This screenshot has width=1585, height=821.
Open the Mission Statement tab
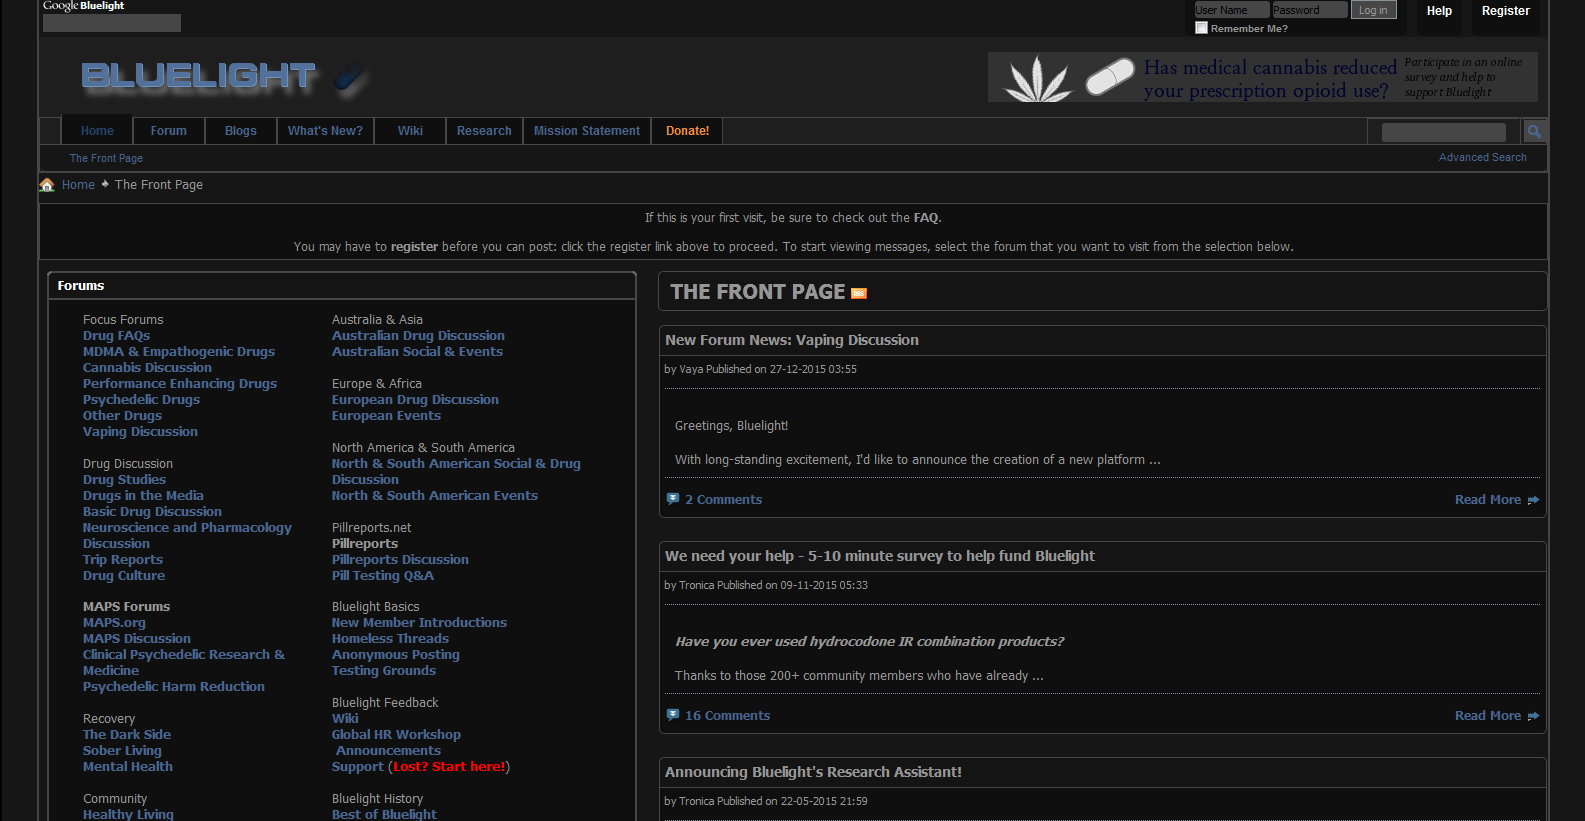pos(587,131)
